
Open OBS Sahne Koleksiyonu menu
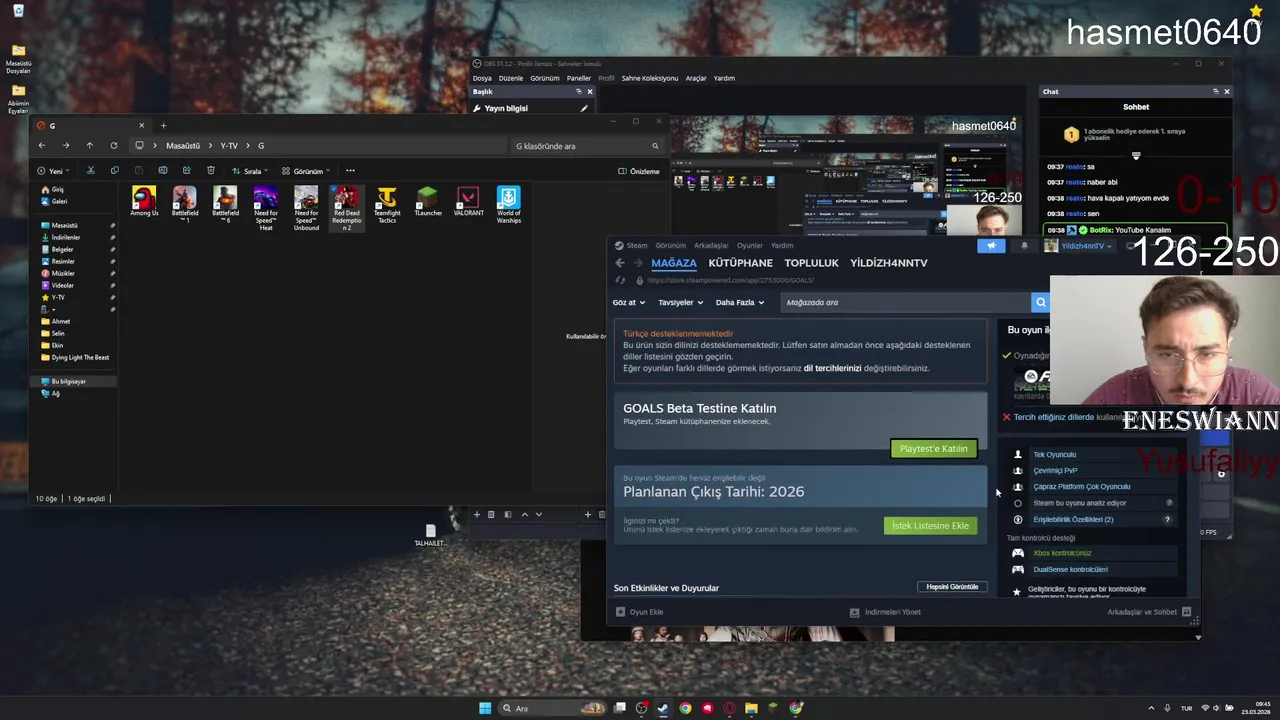650,78
